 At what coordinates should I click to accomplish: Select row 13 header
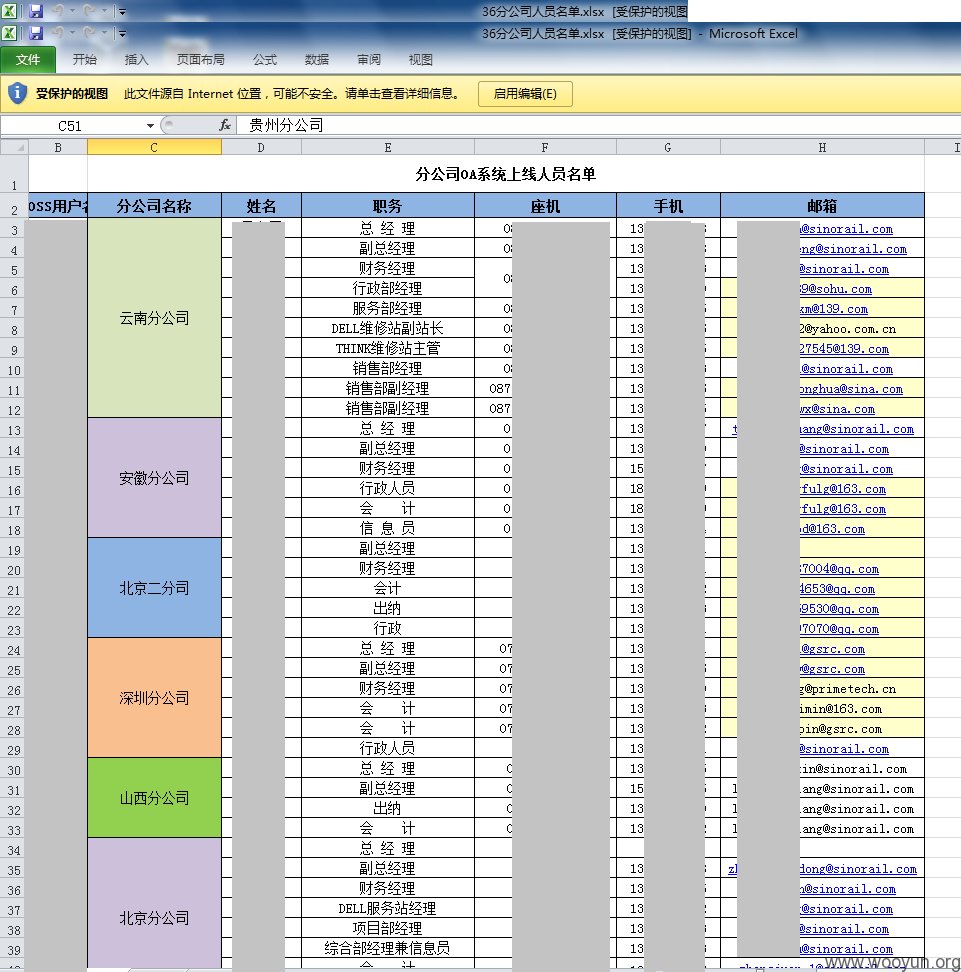coord(14,428)
